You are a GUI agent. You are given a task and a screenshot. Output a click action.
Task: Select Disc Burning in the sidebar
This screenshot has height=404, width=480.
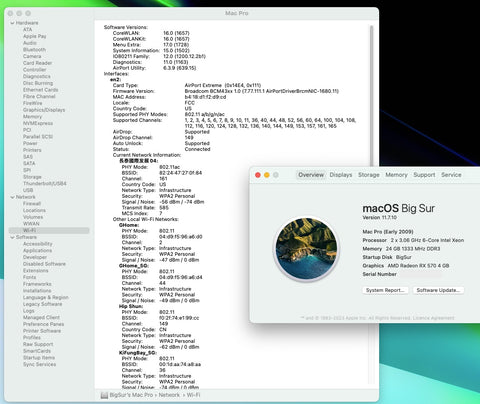tap(38, 83)
